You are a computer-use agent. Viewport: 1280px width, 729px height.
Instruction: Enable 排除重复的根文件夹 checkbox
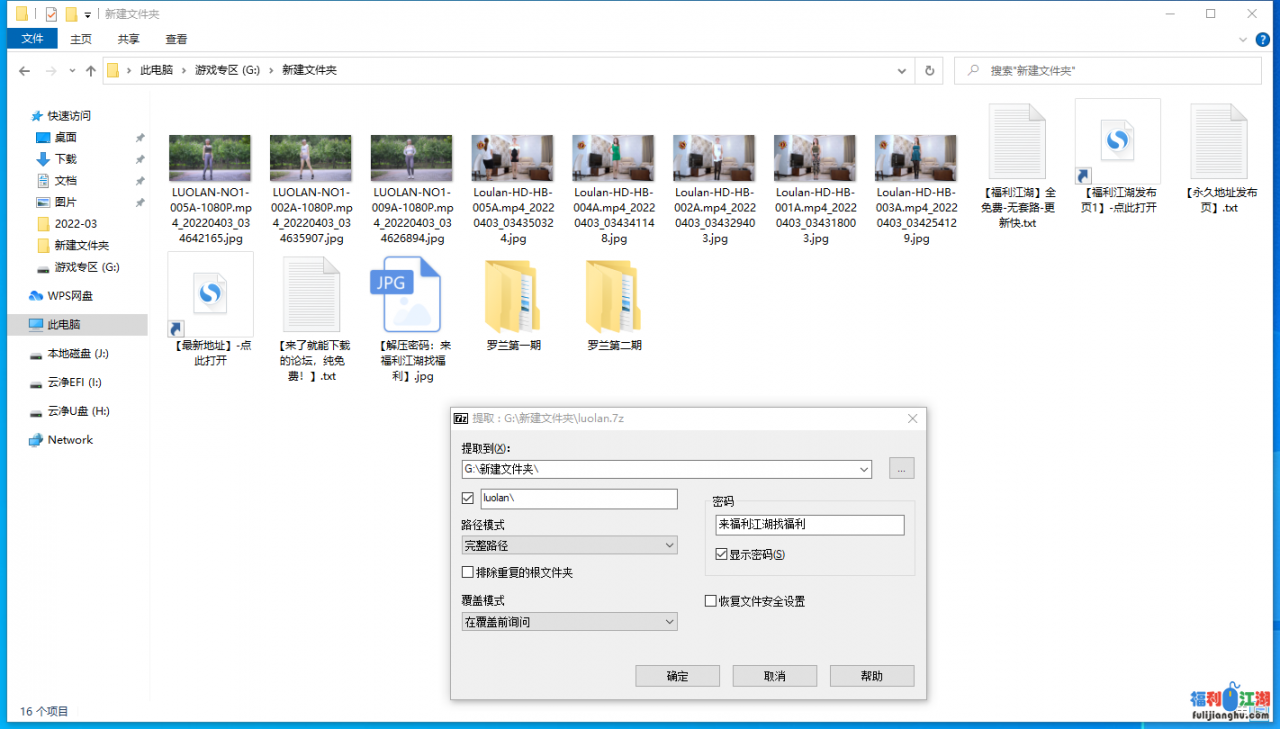coord(467,573)
